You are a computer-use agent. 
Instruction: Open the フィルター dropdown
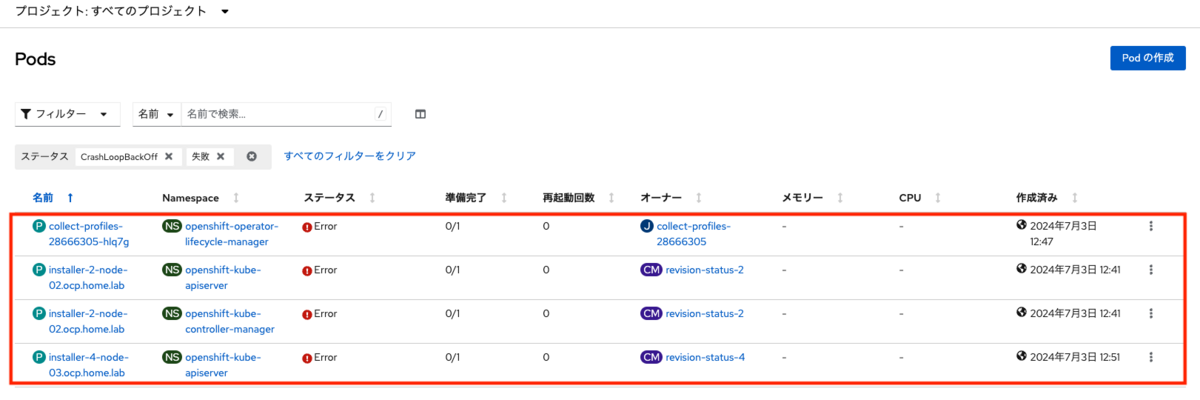[67, 114]
